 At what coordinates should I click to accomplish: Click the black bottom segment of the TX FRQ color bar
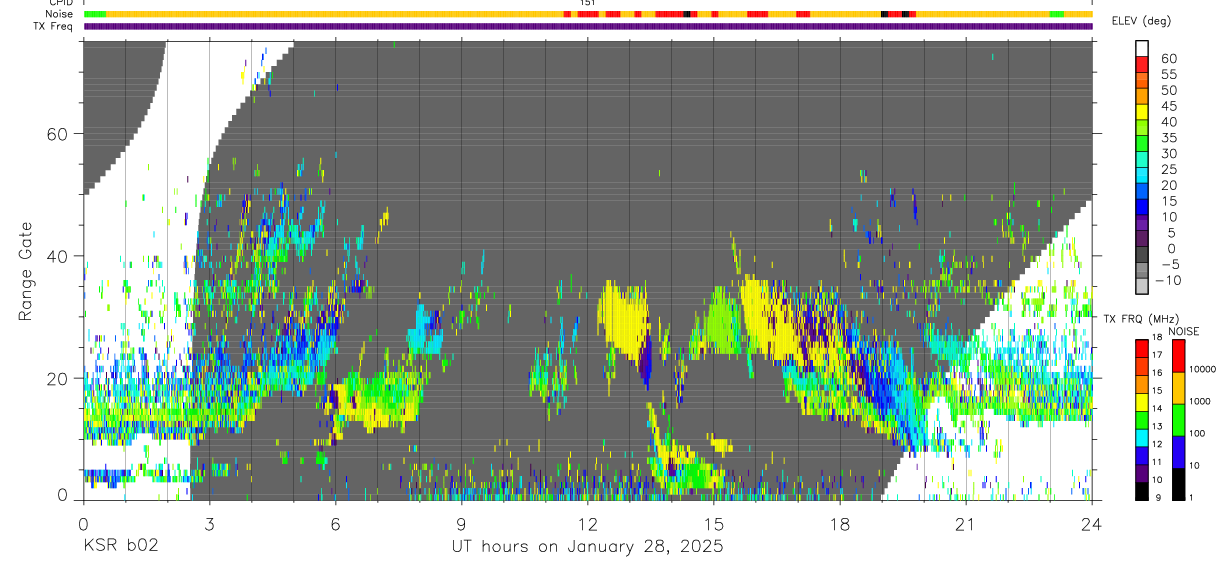click(1142, 491)
